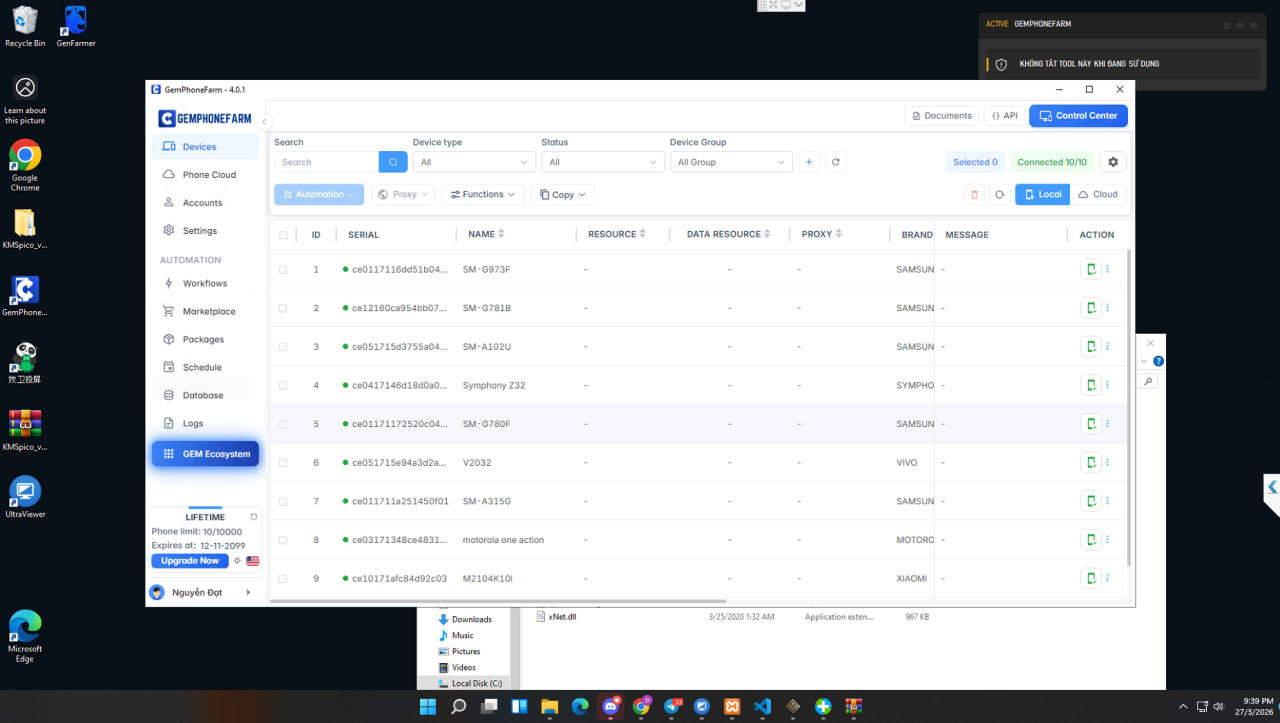Click the sun theme toggle icon
The image size is (1280, 723).
pyautogui.click(x=237, y=561)
